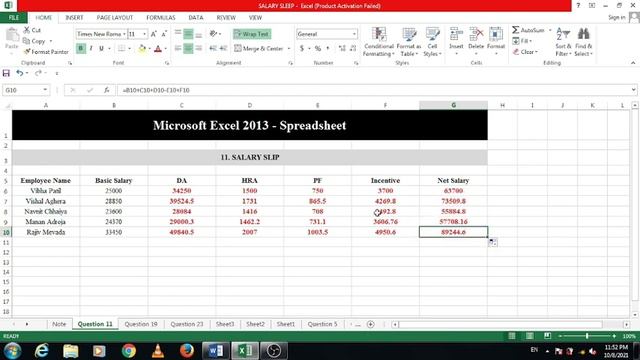Viewport: 640px width, 360px height.
Task: Switch to Page Break Preview in status bar
Action: click(547, 336)
